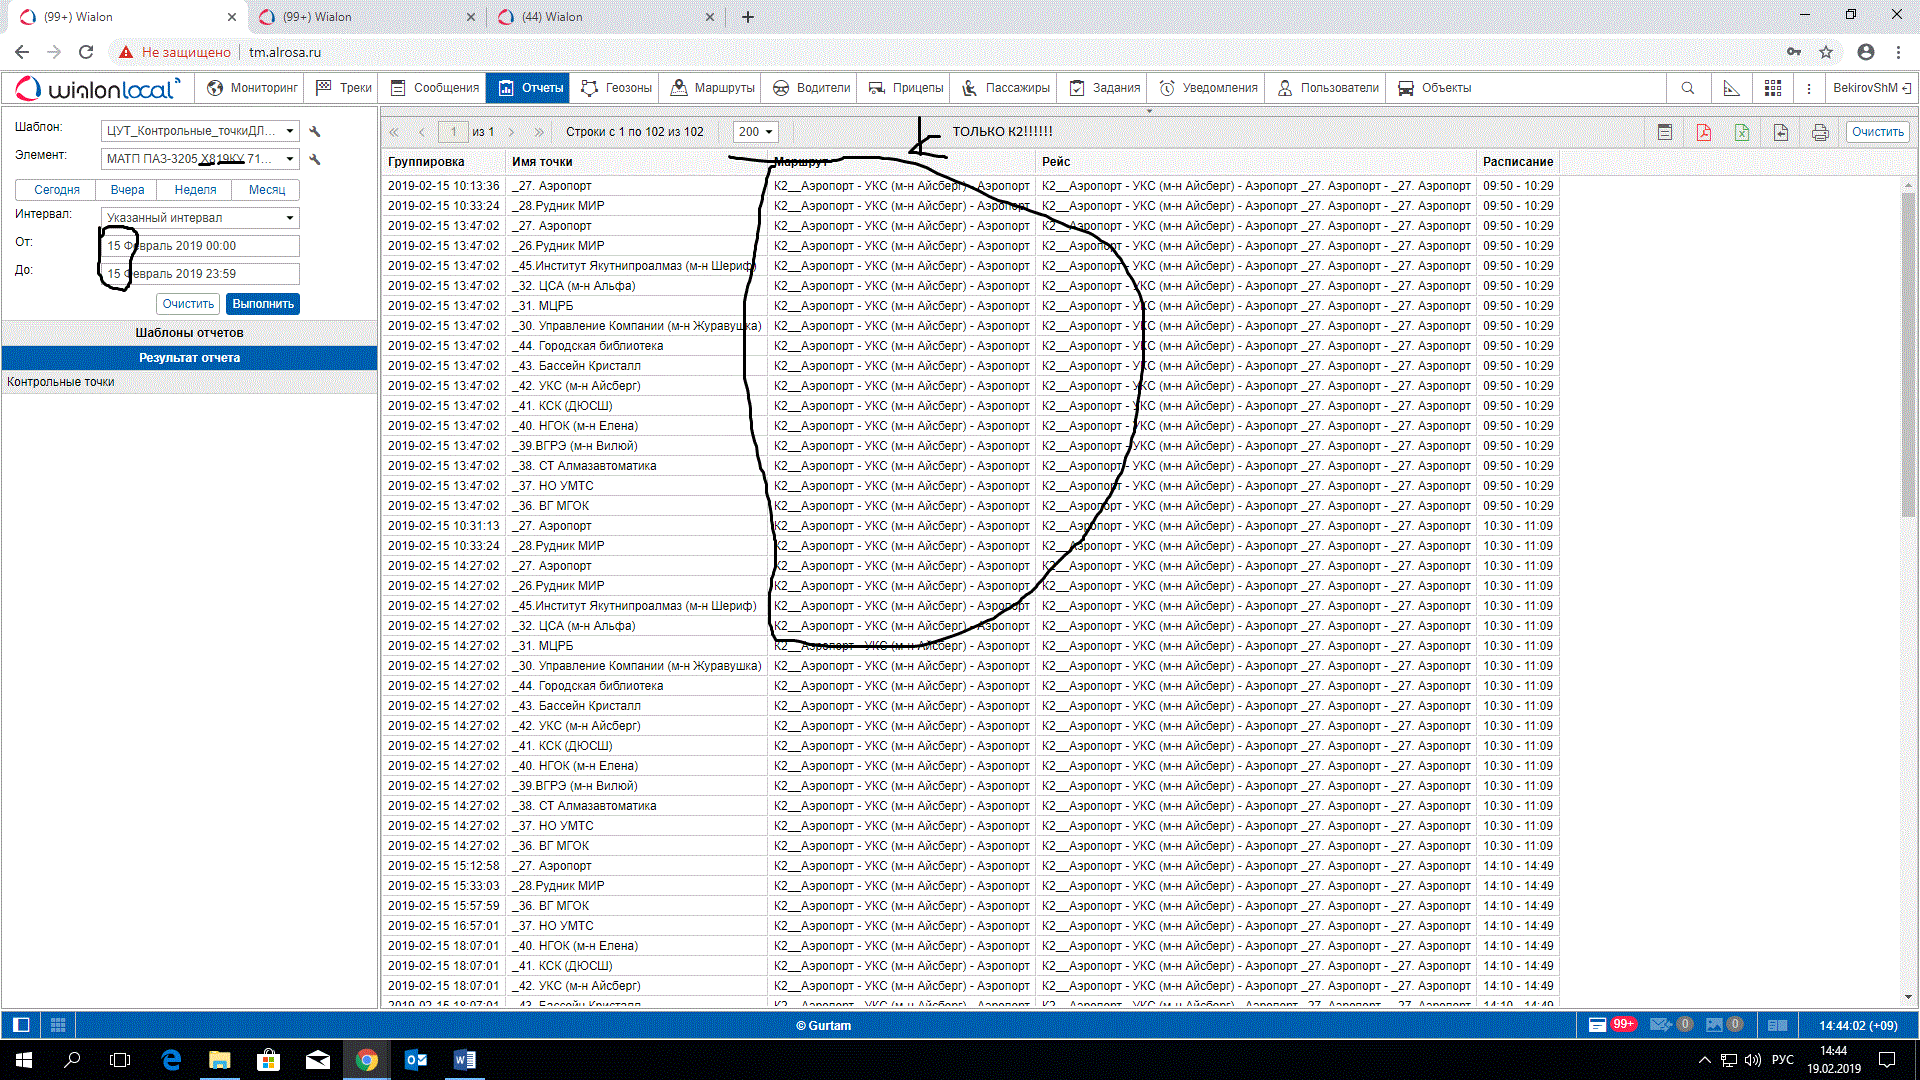
Task: Open the distance measurement ruler tool
Action: [x=1731, y=88]
